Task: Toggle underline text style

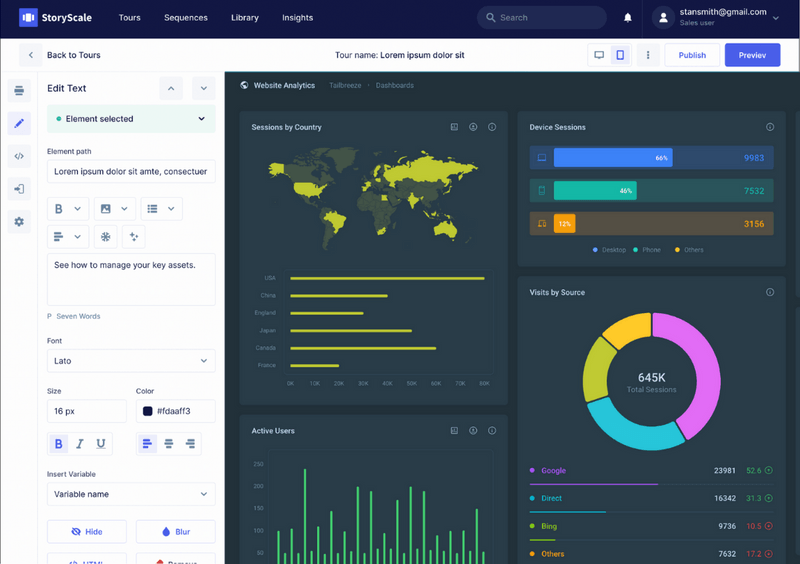Action: coord(101,444)
